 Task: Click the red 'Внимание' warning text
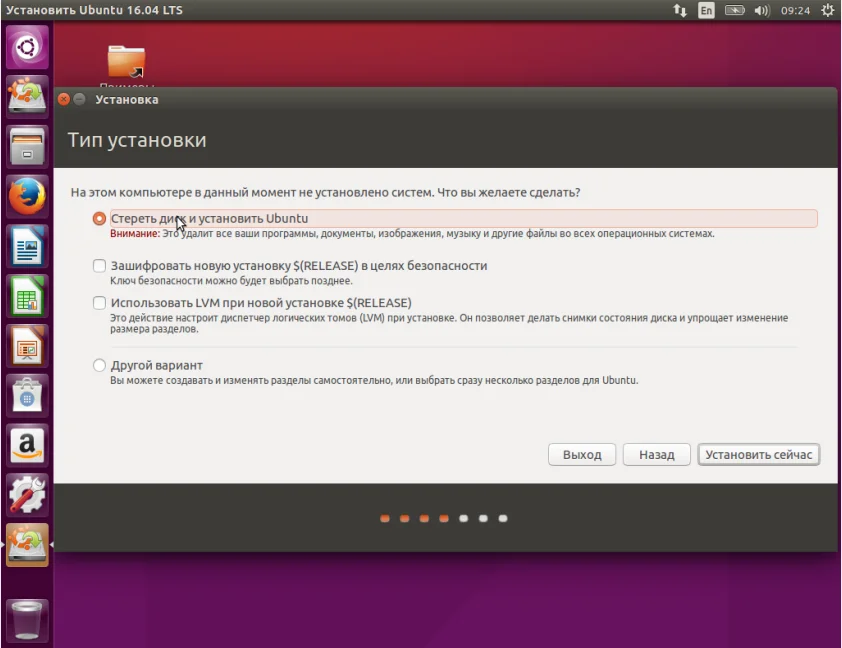(135, 234)
